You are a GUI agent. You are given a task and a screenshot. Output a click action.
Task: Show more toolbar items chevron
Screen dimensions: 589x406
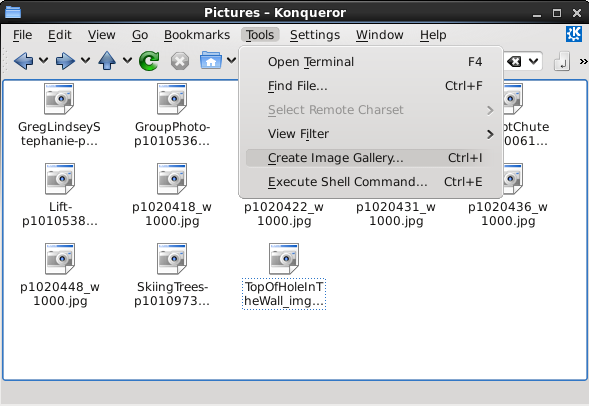pos(583,61)
